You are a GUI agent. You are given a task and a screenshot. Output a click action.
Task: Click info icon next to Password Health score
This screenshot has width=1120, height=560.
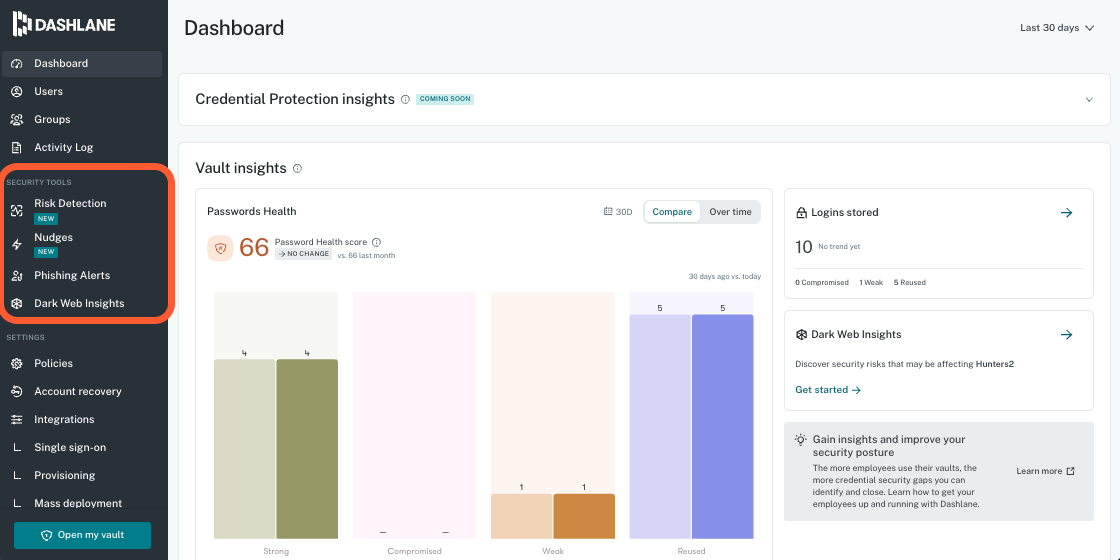pos(376,242)
